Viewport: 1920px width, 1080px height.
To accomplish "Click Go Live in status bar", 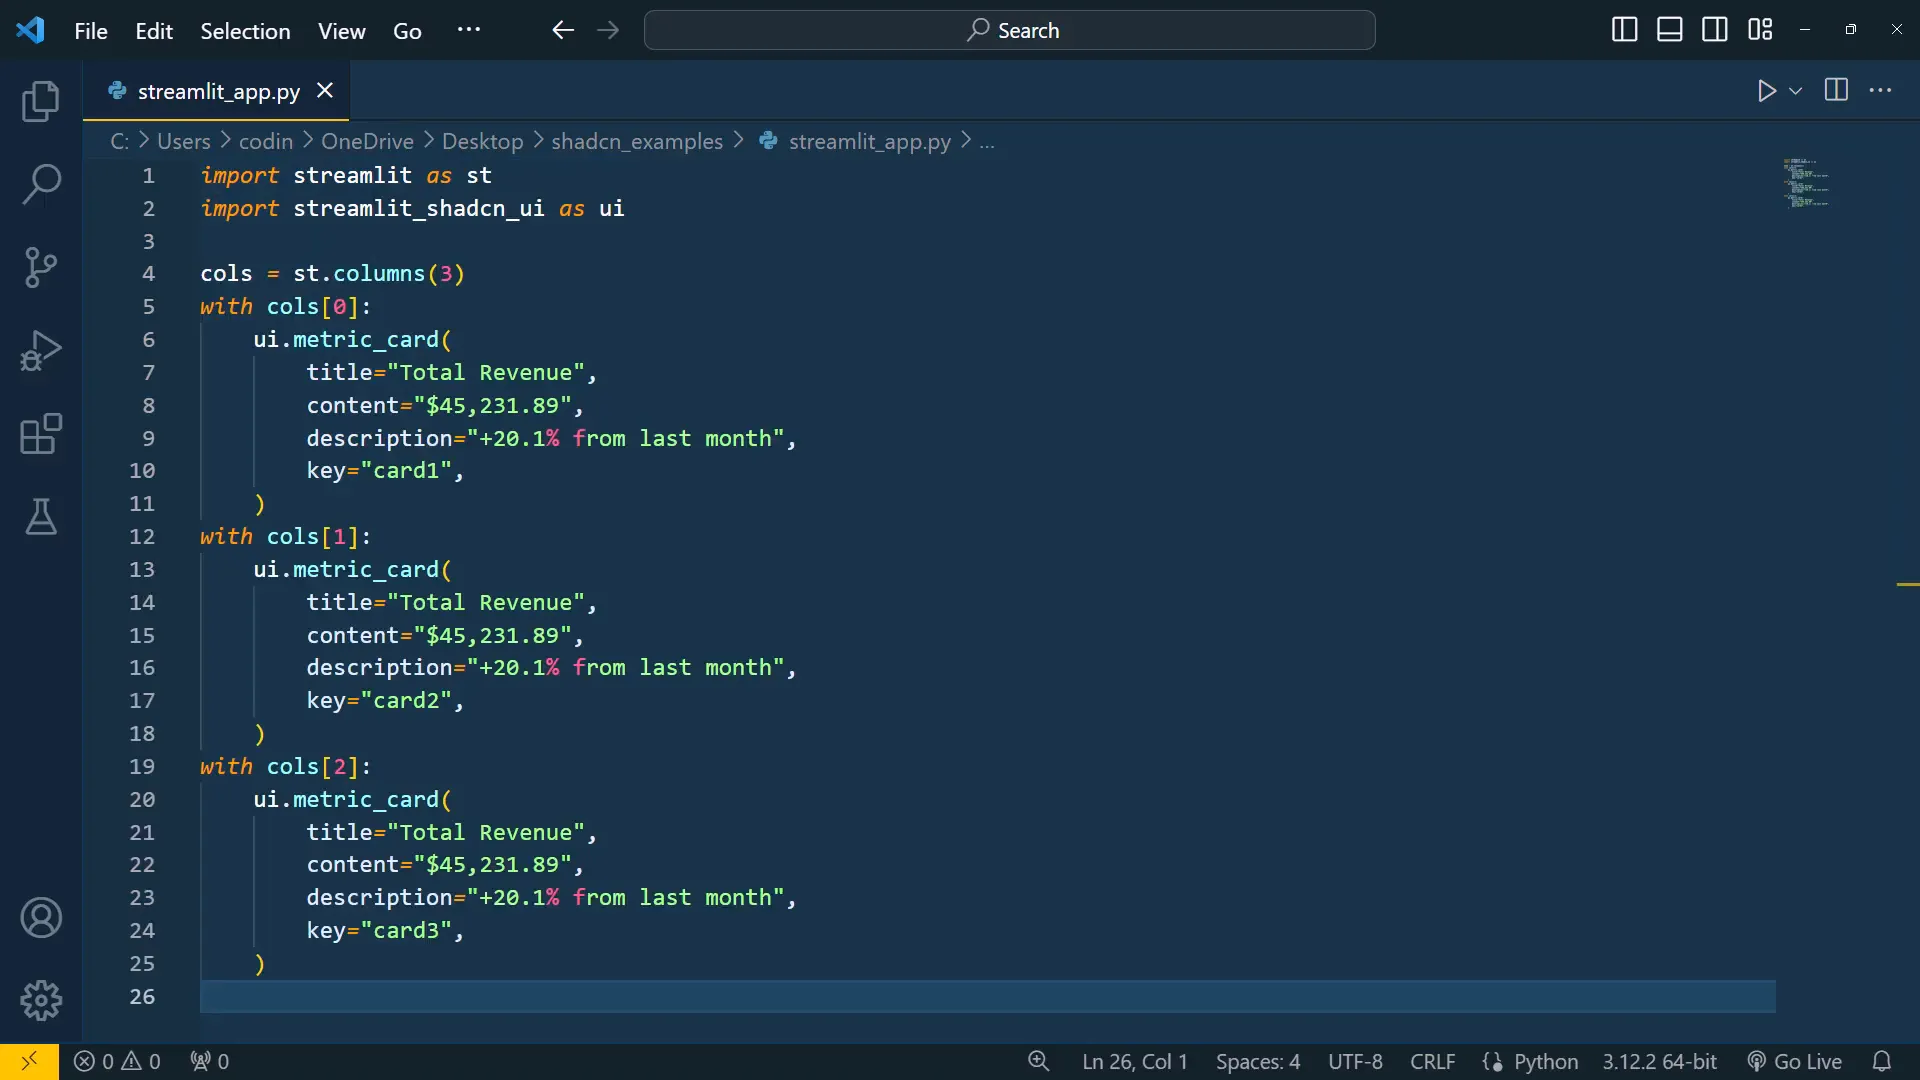I will click(1795, 1061).
